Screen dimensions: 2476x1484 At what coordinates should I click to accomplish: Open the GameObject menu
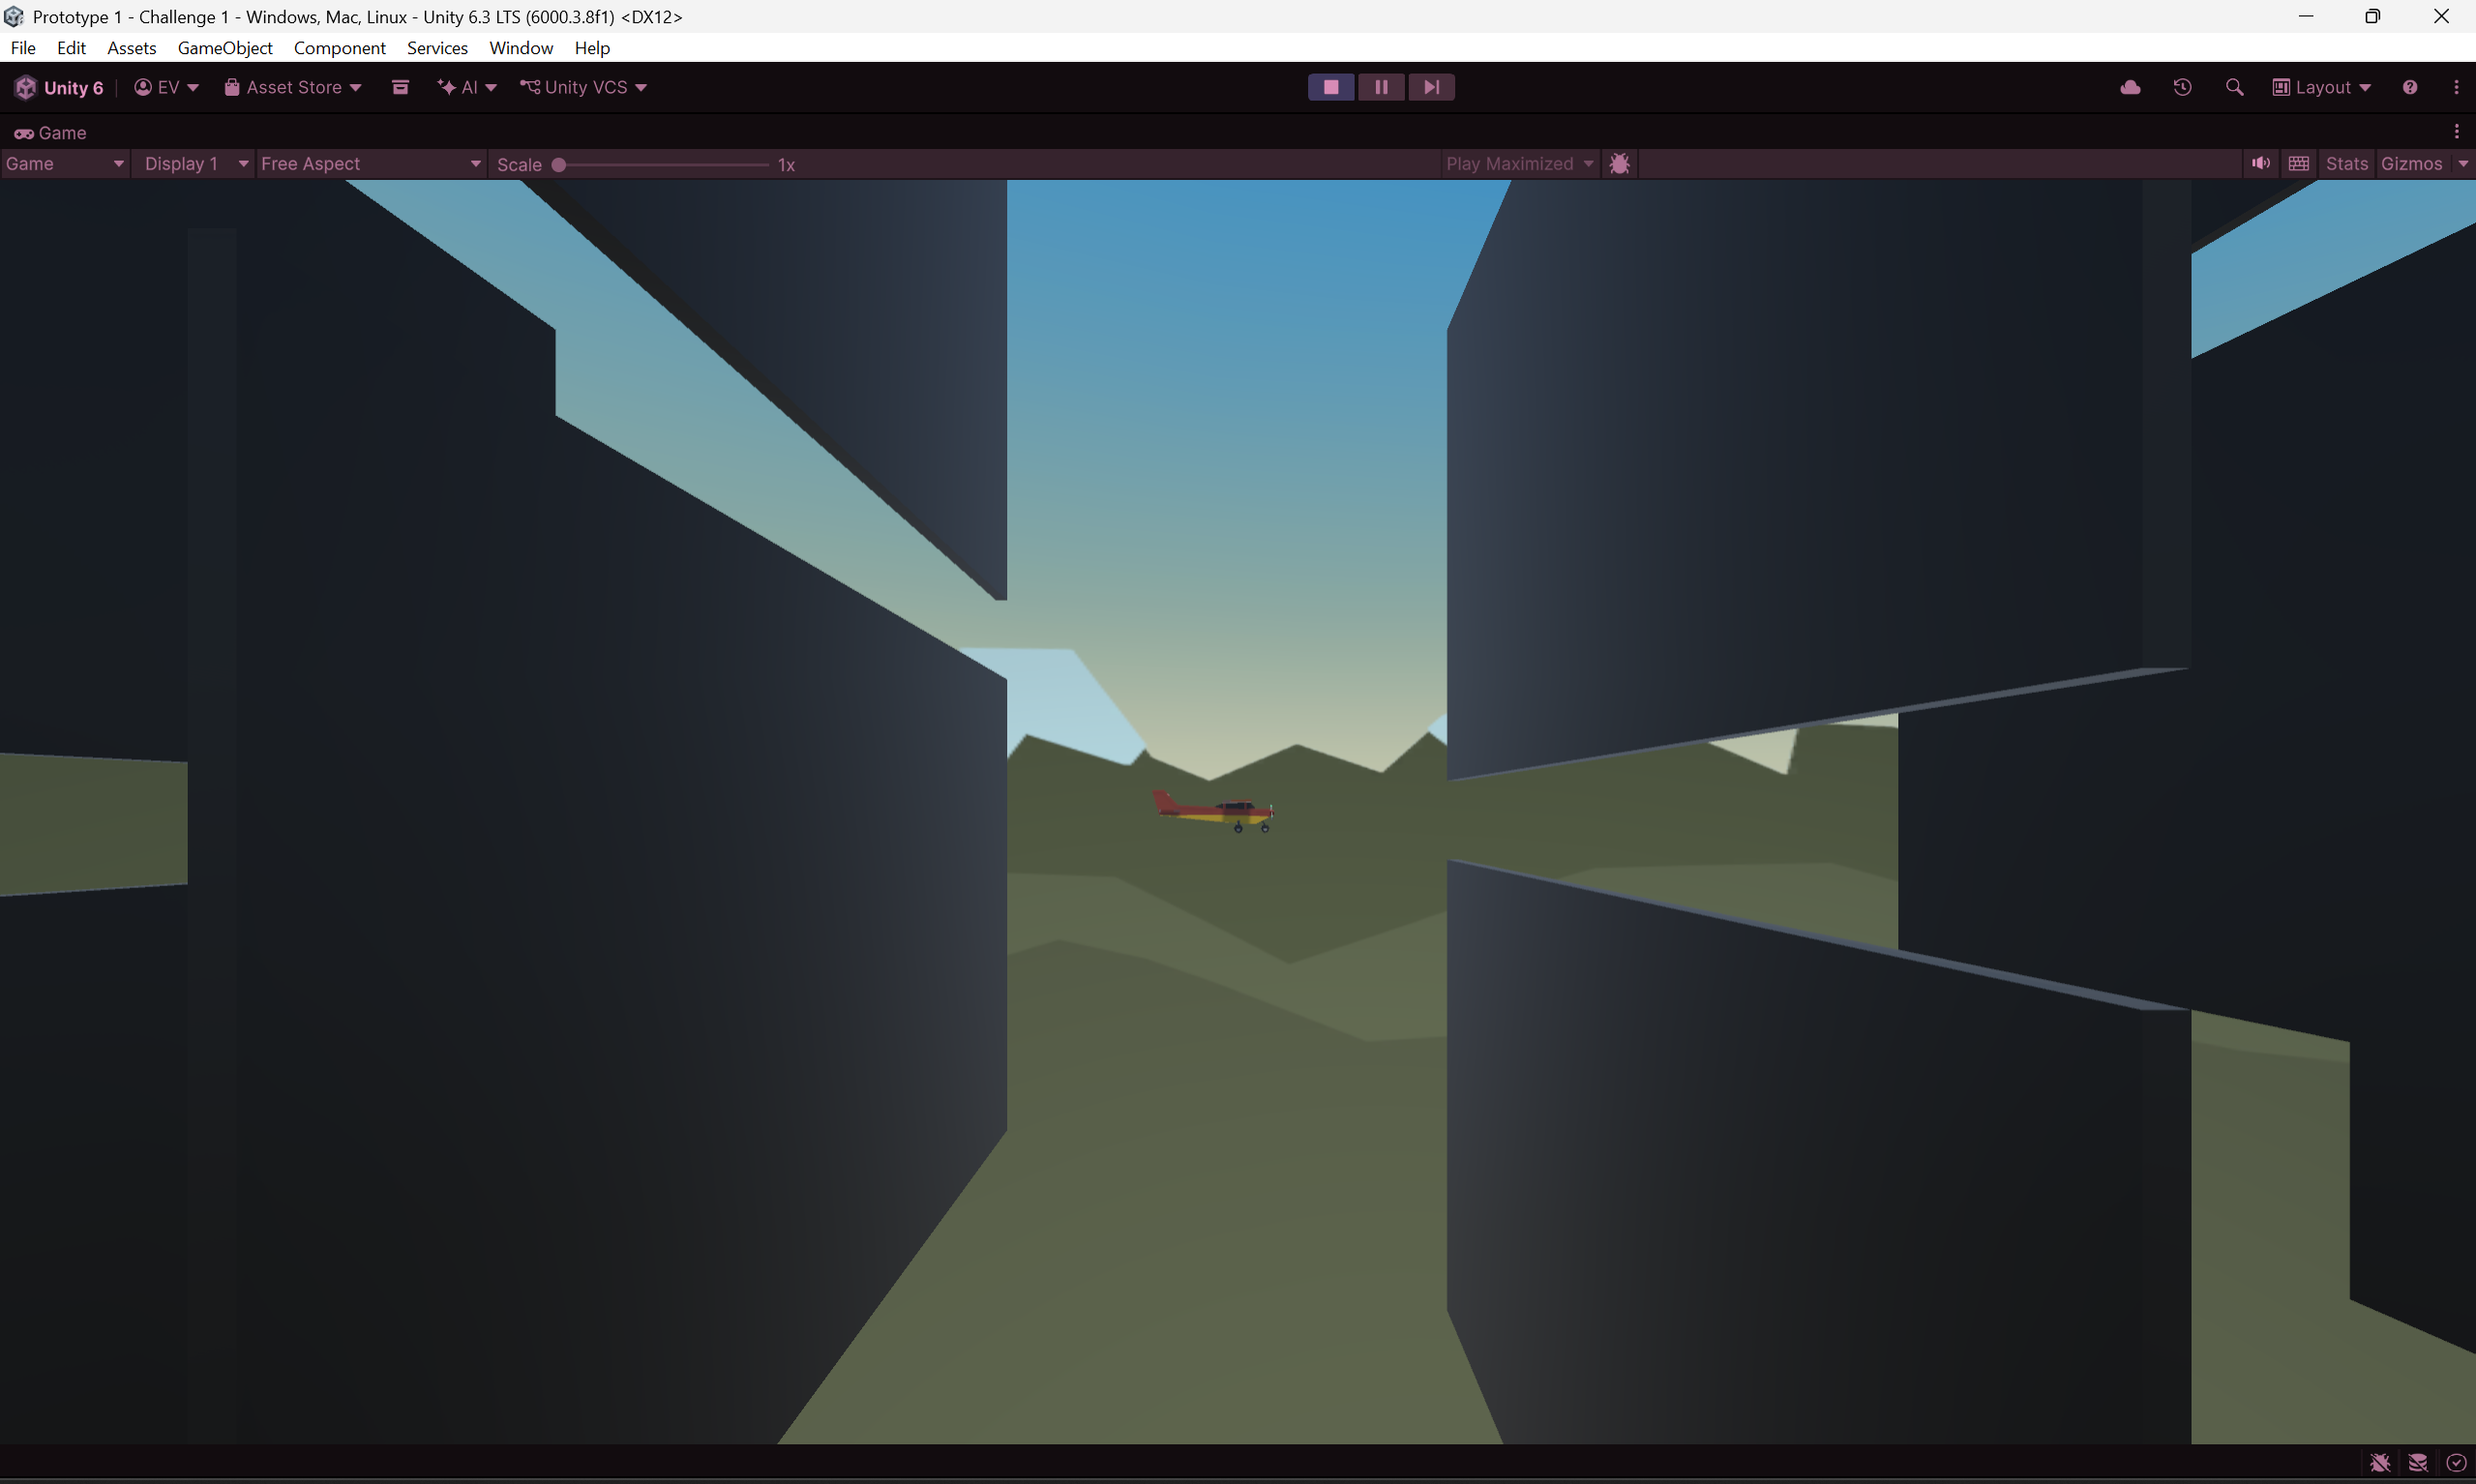click(225, 48)
